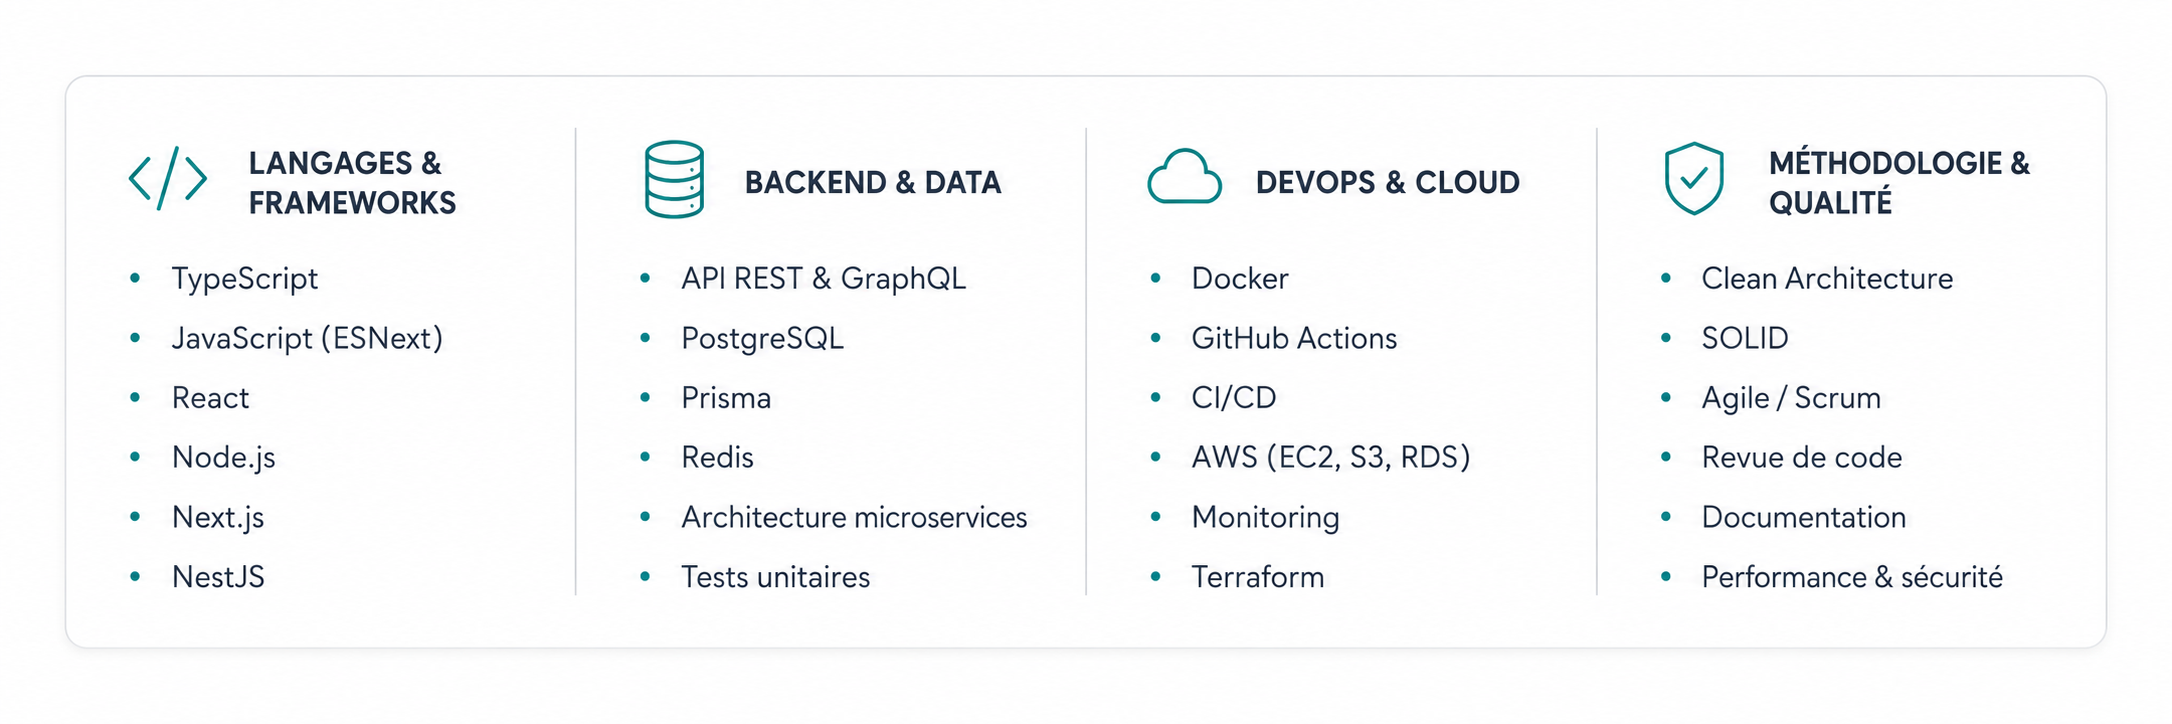Screen dimensions: 2172x724
Task: Select API REST & GraphQL item
Action: tap(823, 279)
